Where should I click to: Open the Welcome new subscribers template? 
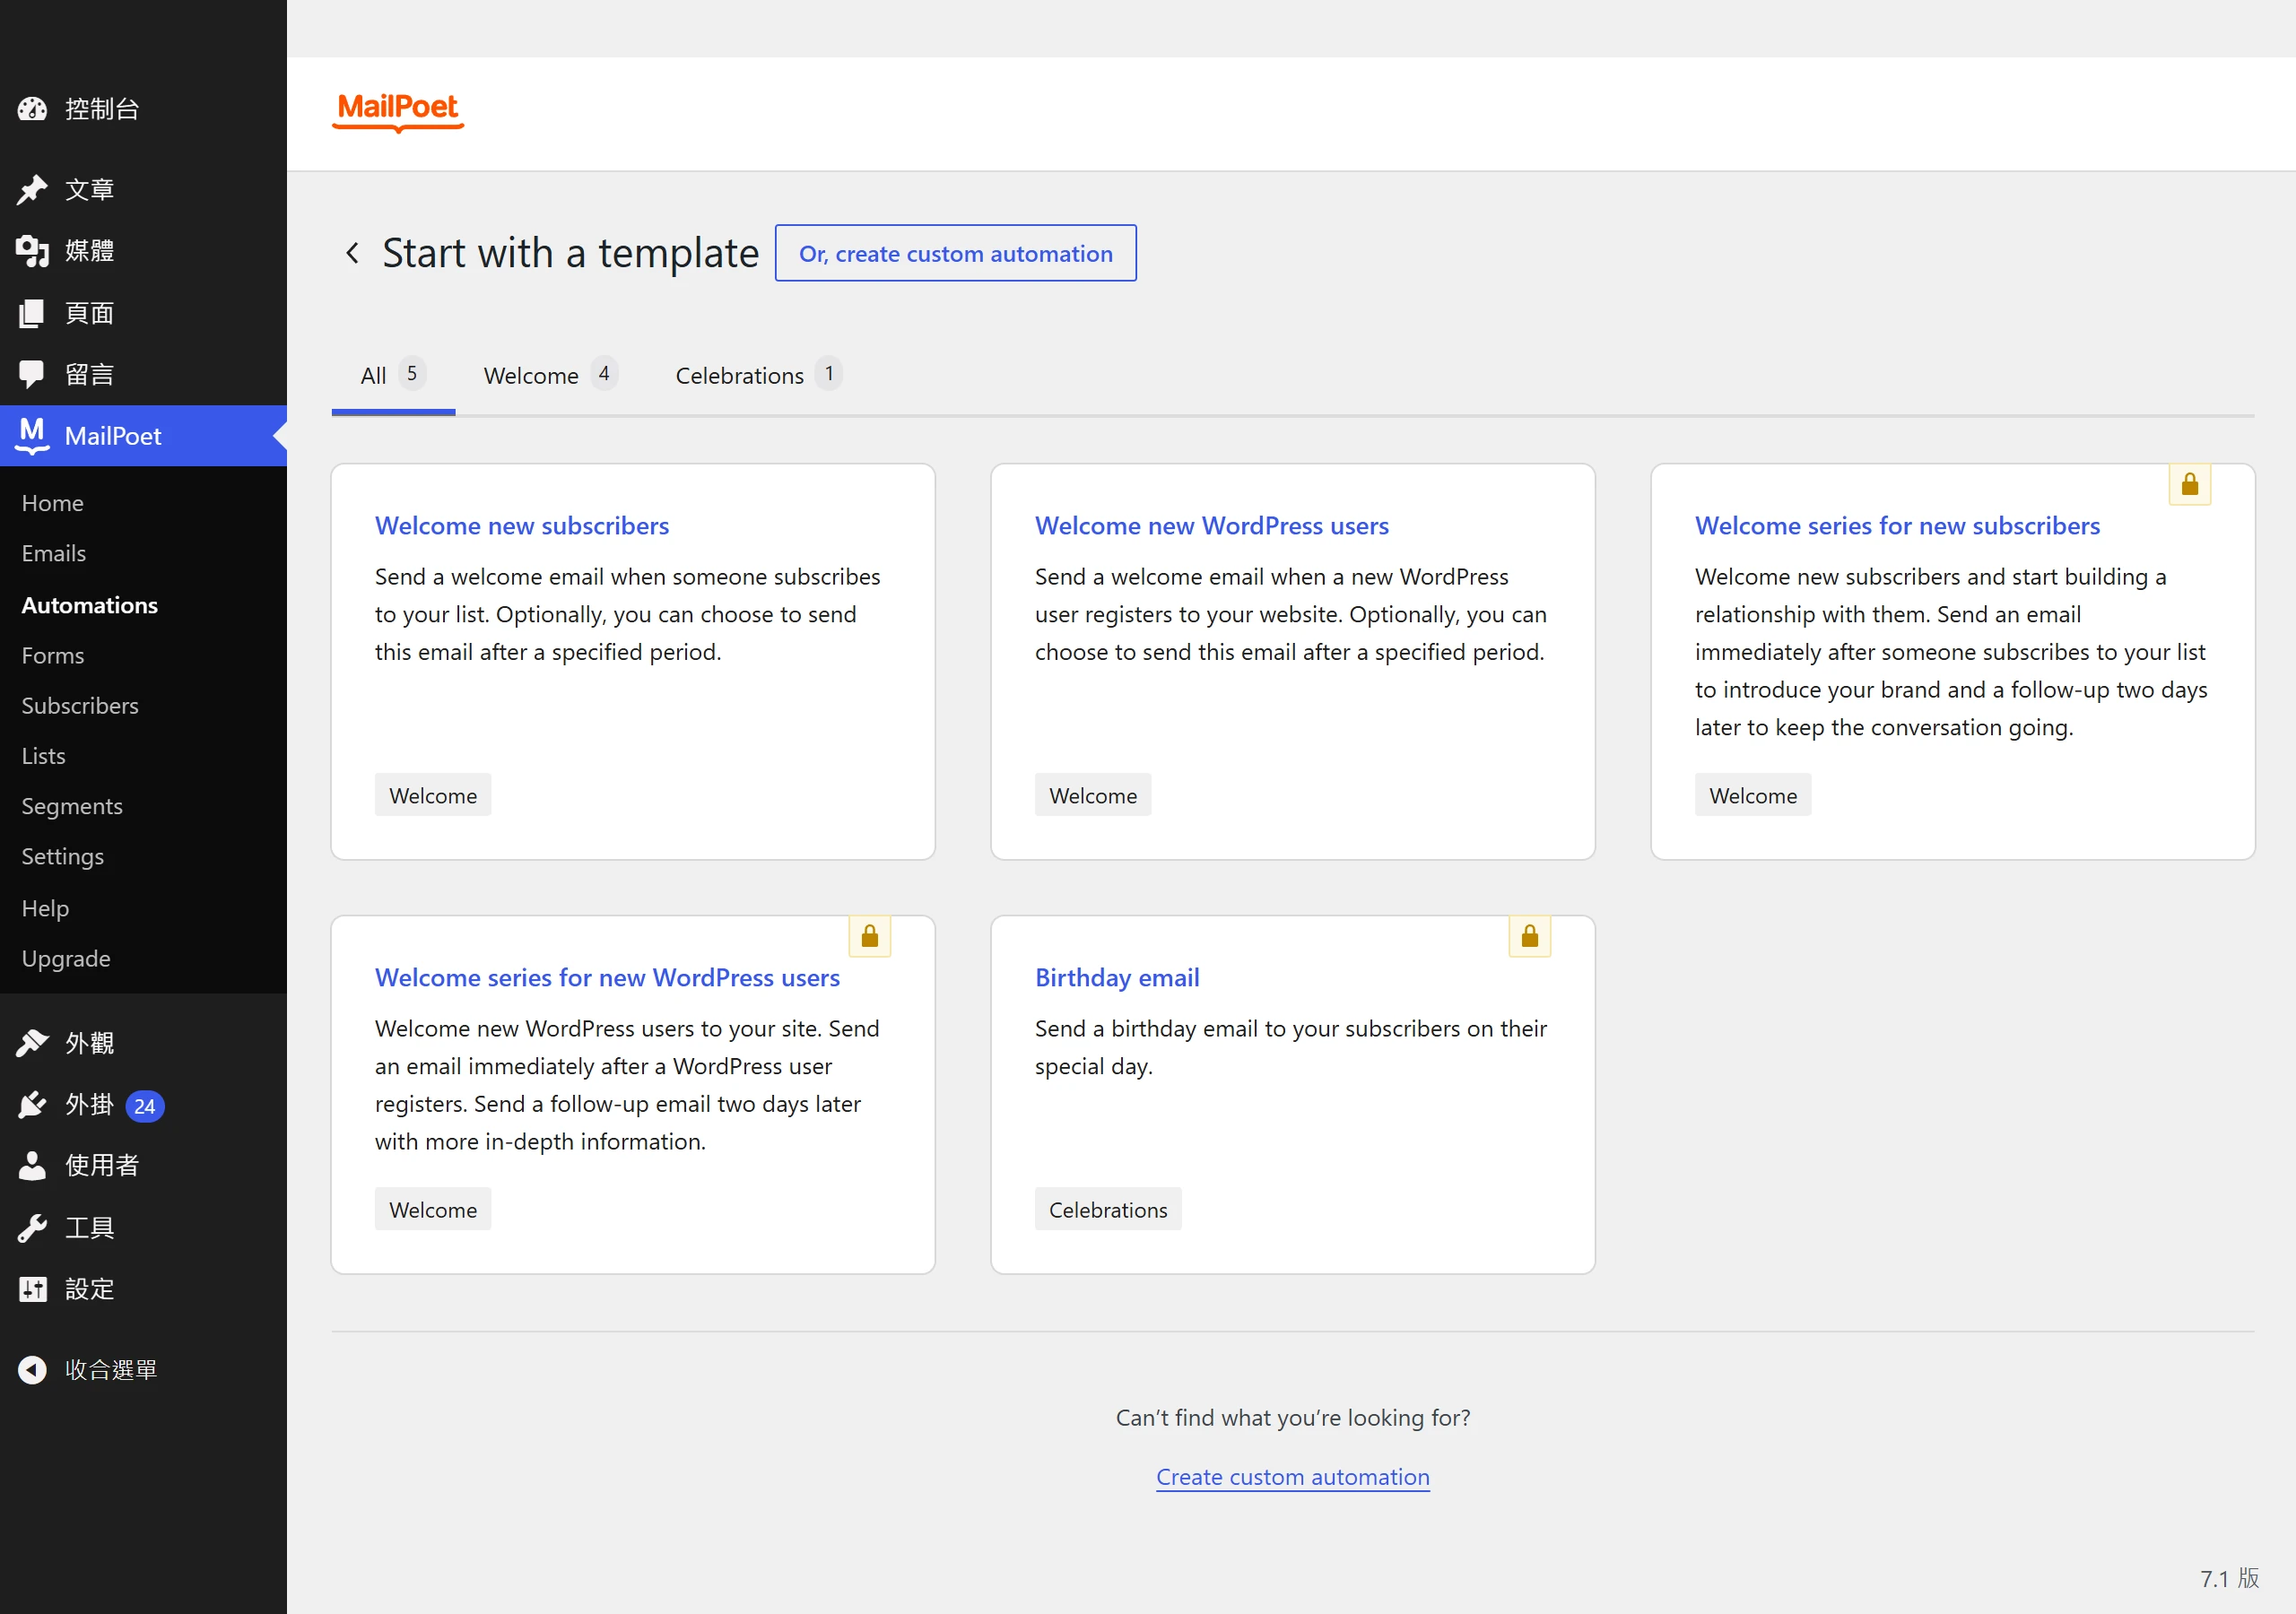pos(522,526)
